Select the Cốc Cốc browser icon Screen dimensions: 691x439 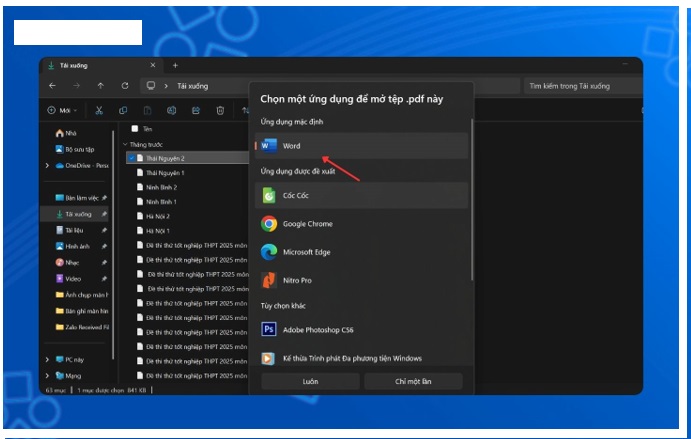click(x=269, y=196)
